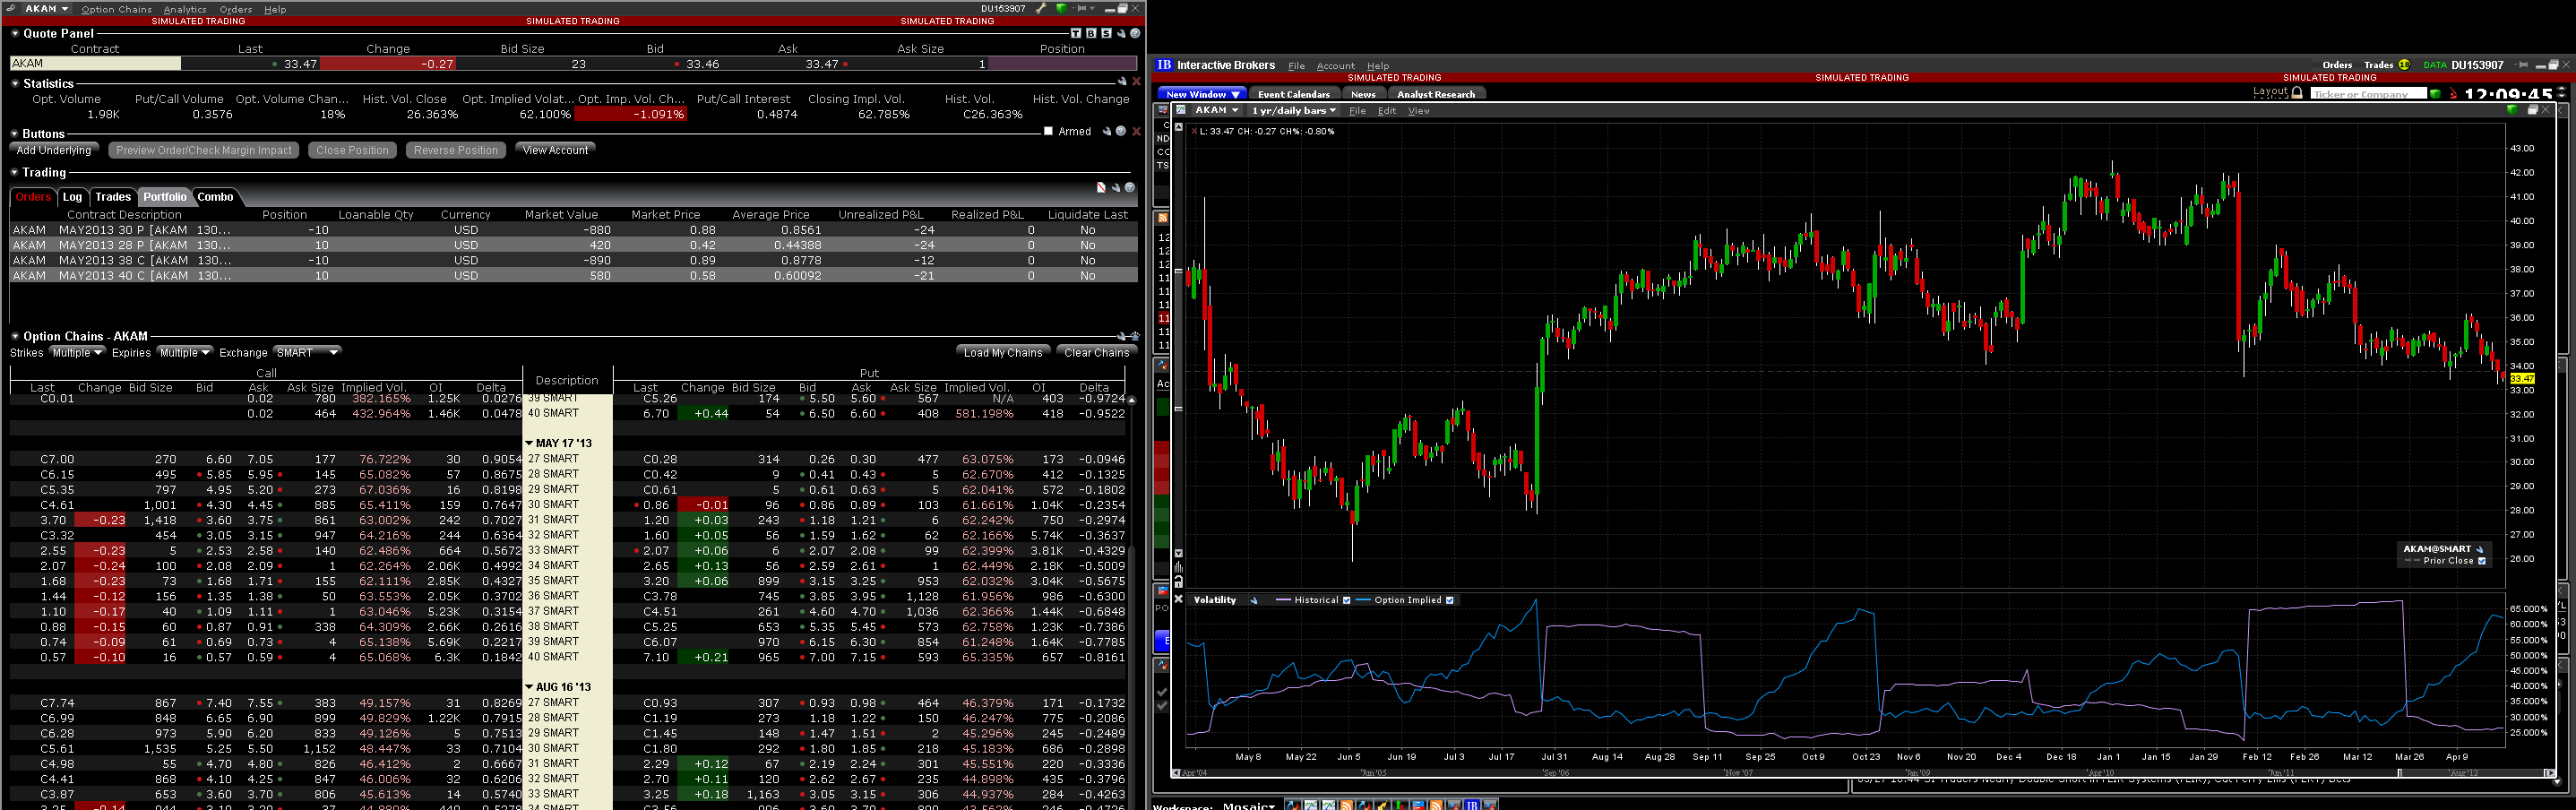The height and width of the screenshot is (810, 2576).
Task: Click the green cube icon in option trader title bar
Action: point(1061,8)
